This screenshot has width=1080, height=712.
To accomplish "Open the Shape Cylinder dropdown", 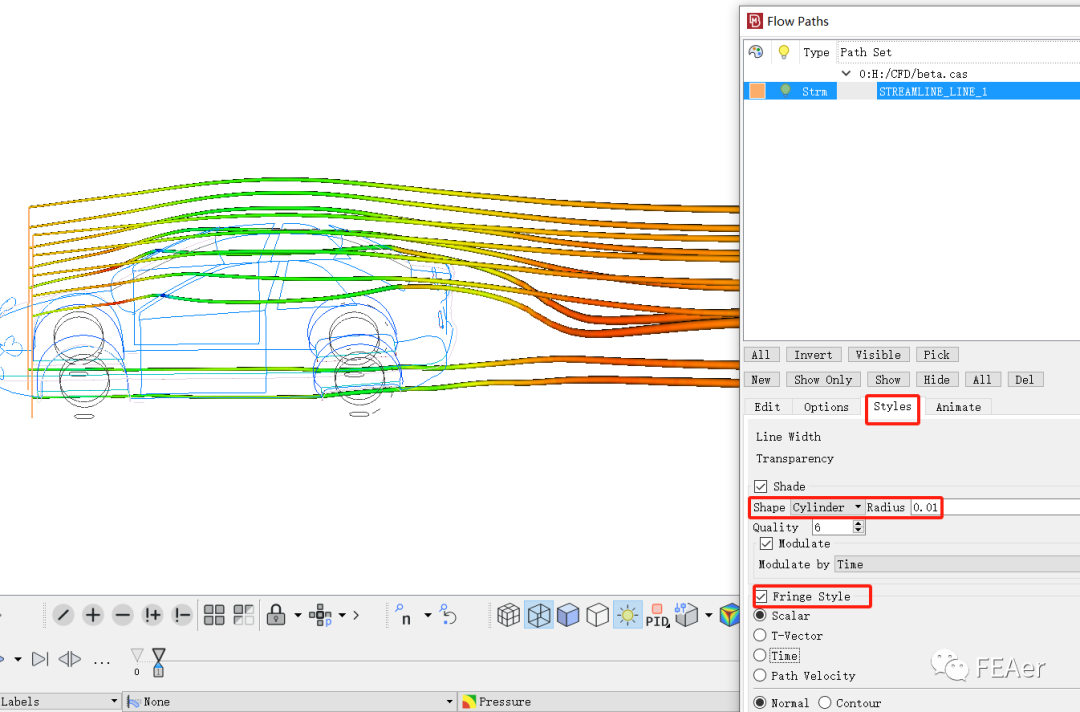I will 827,508.
